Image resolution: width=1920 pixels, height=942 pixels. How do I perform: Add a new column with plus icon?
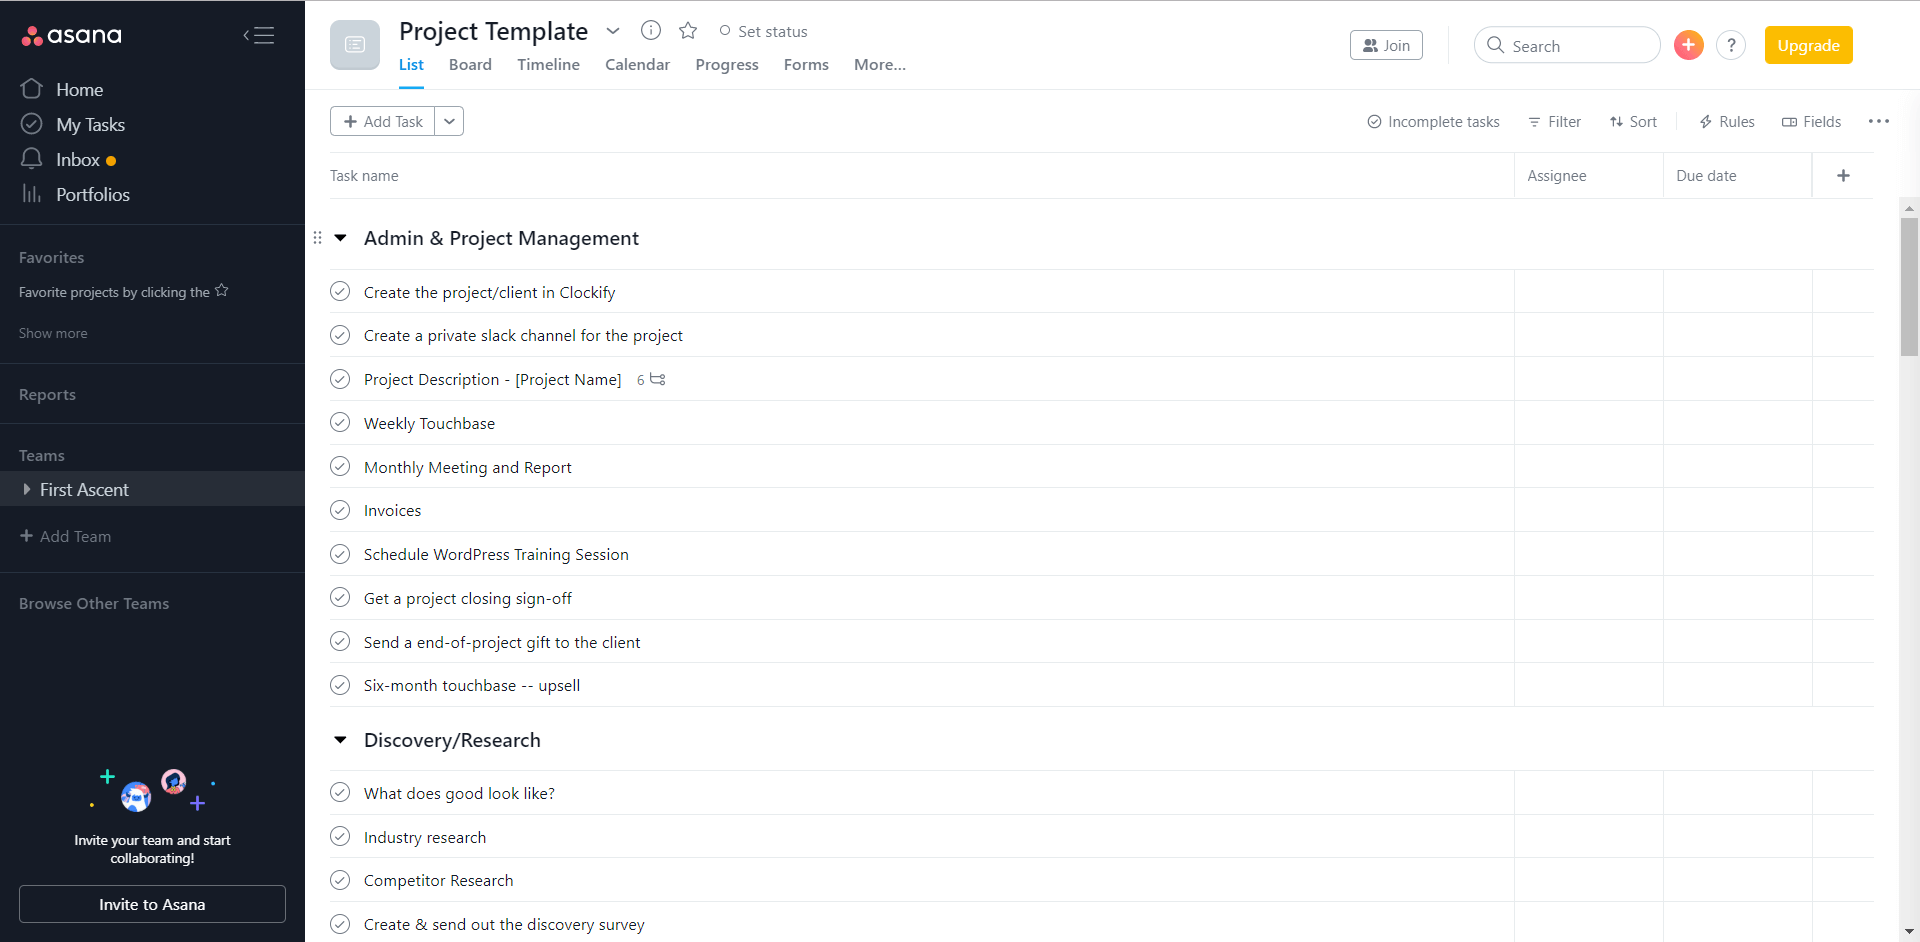pos(1843,176)
